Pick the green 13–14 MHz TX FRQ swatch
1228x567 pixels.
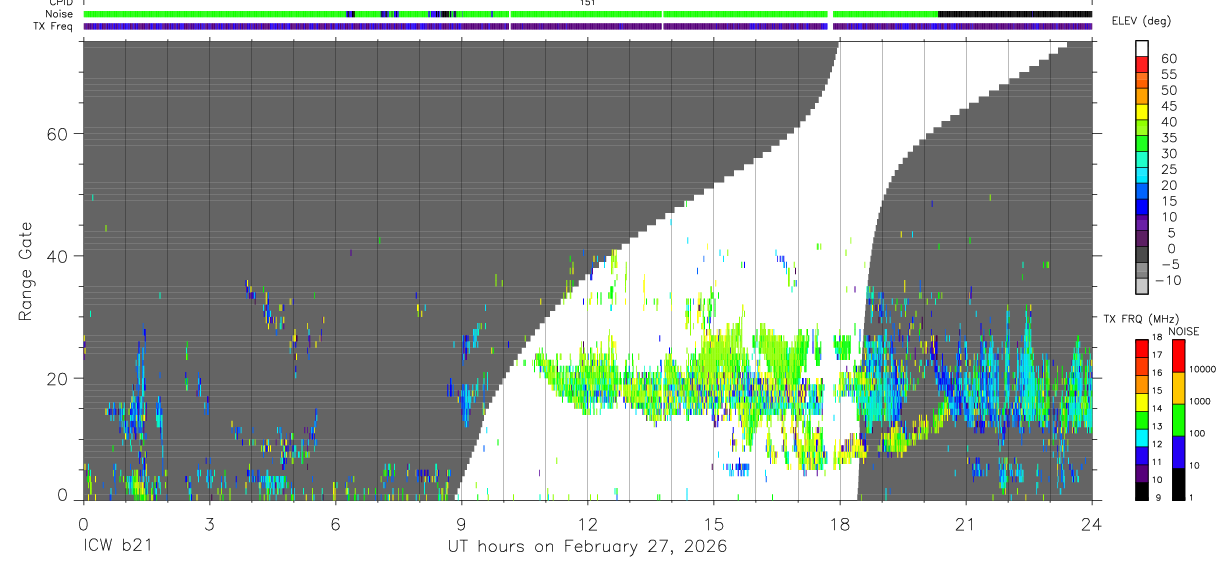(1142, 420)
